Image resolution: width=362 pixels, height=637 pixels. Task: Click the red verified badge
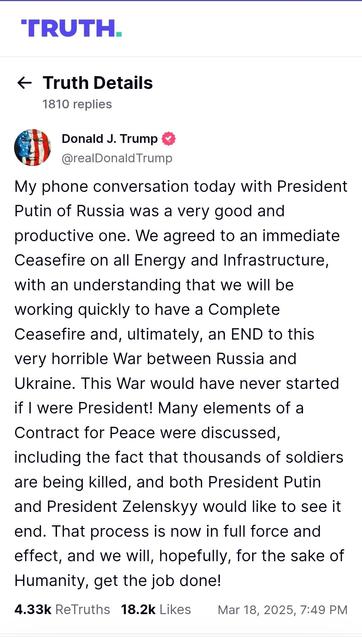pyautogui.click(x=169, y=139)
